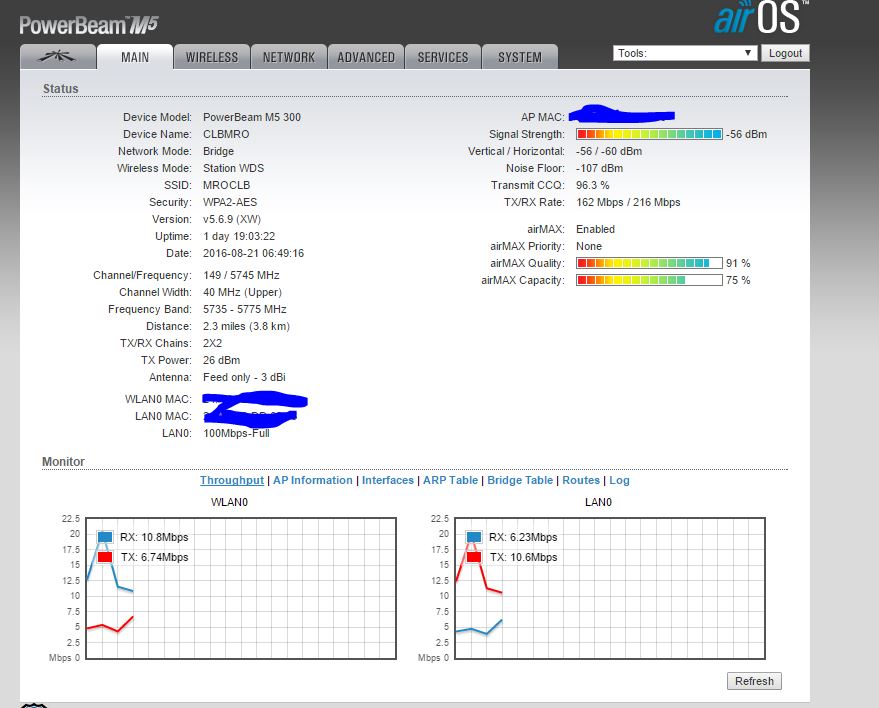Show the Routes monitor
Screen dimensions: 879x708
coord(581,480)
